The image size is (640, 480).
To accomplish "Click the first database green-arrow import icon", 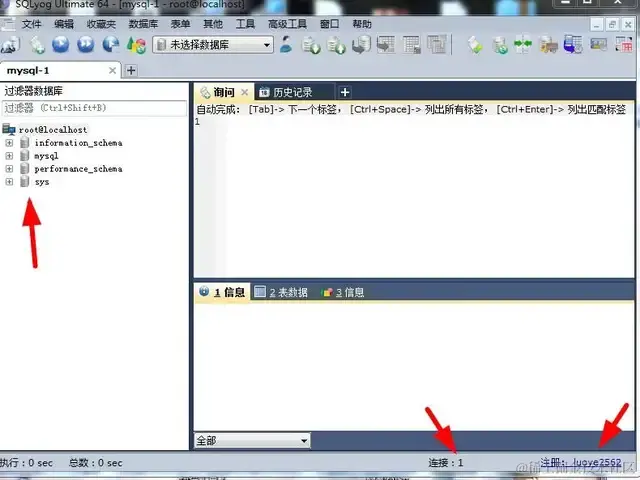I will click(311, 45).
